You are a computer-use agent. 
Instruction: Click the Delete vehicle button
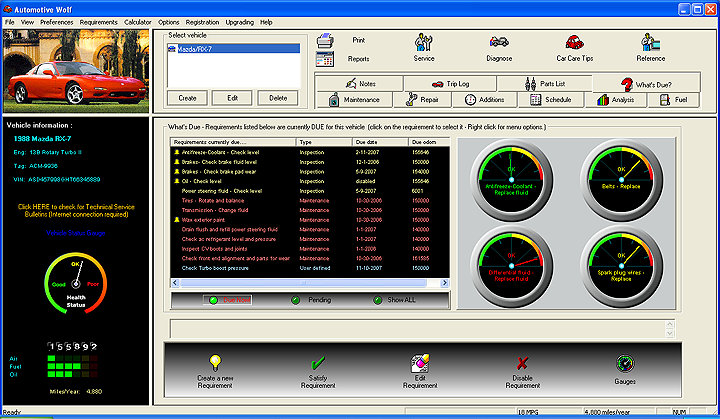278,98
